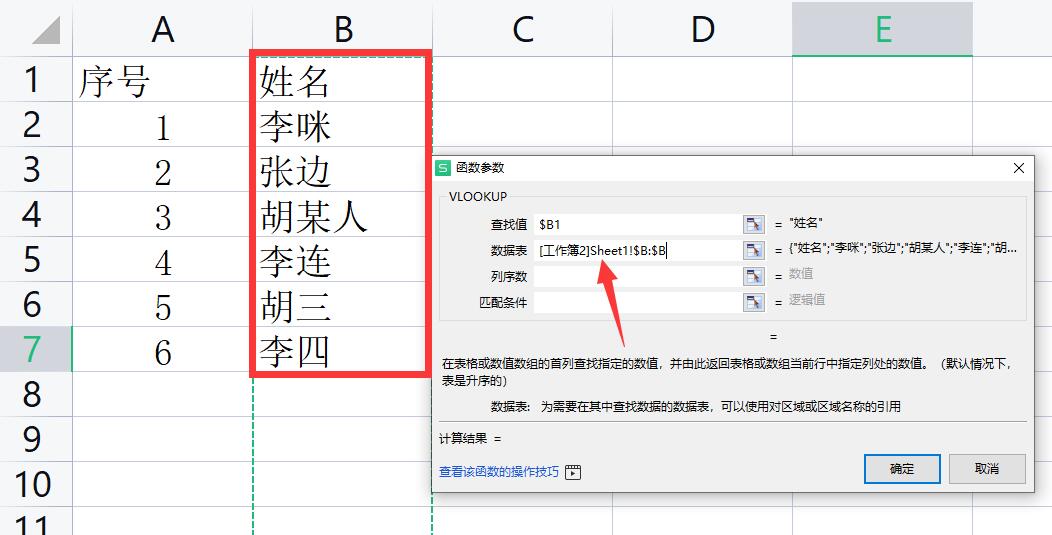The height and width of the screenshot is (535, 1052).
Task: Click range selector icon for 查找值 field
Action: tap(753, 224)
